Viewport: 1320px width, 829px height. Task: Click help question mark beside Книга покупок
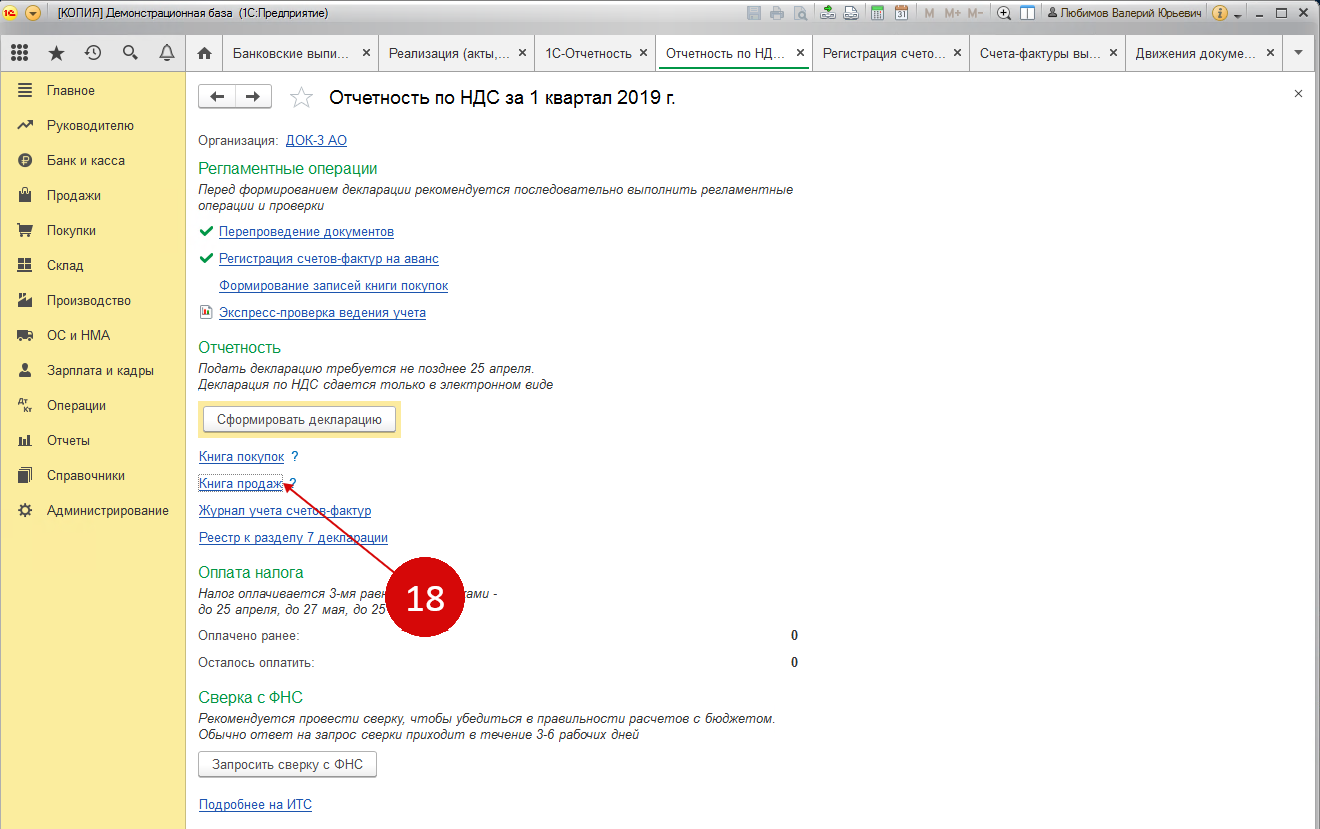[x=295, y=456]
